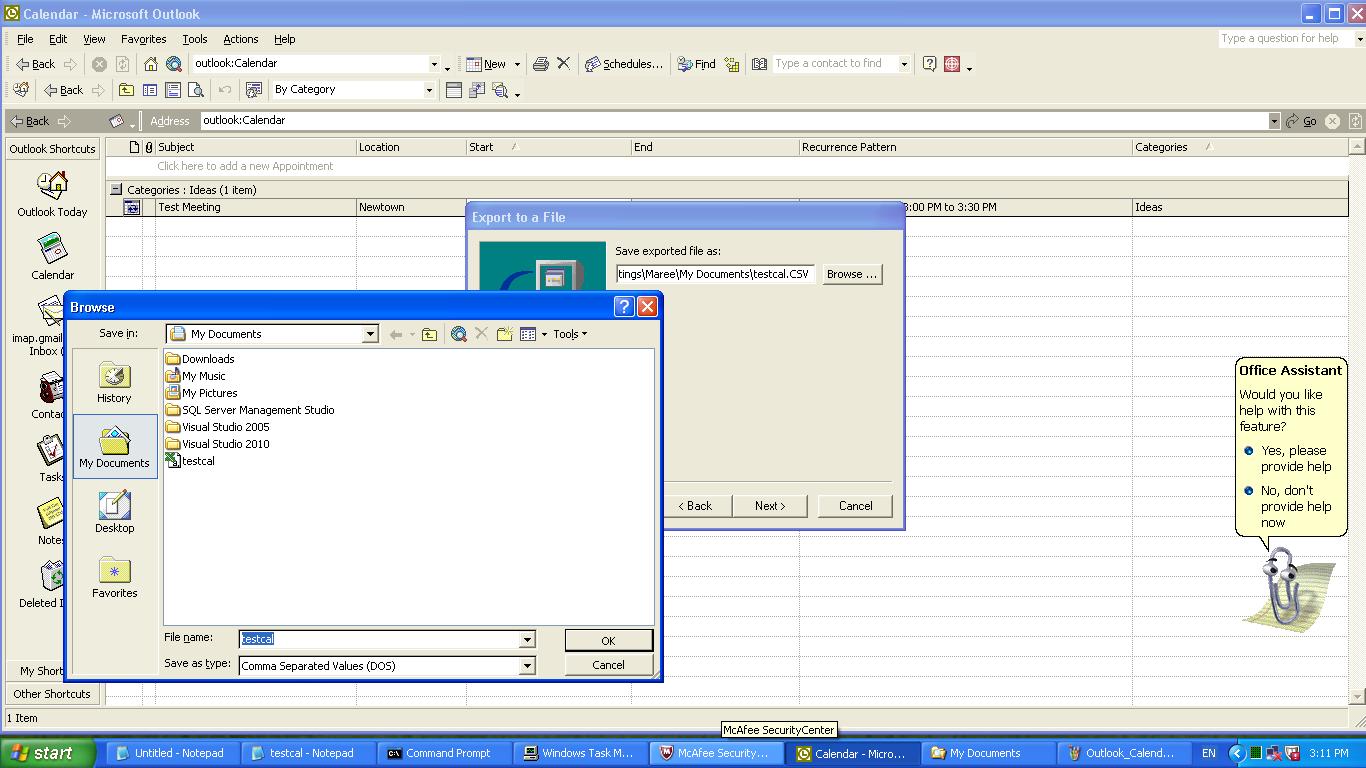Collapse the Categories: Ideas group

(116, 189)
